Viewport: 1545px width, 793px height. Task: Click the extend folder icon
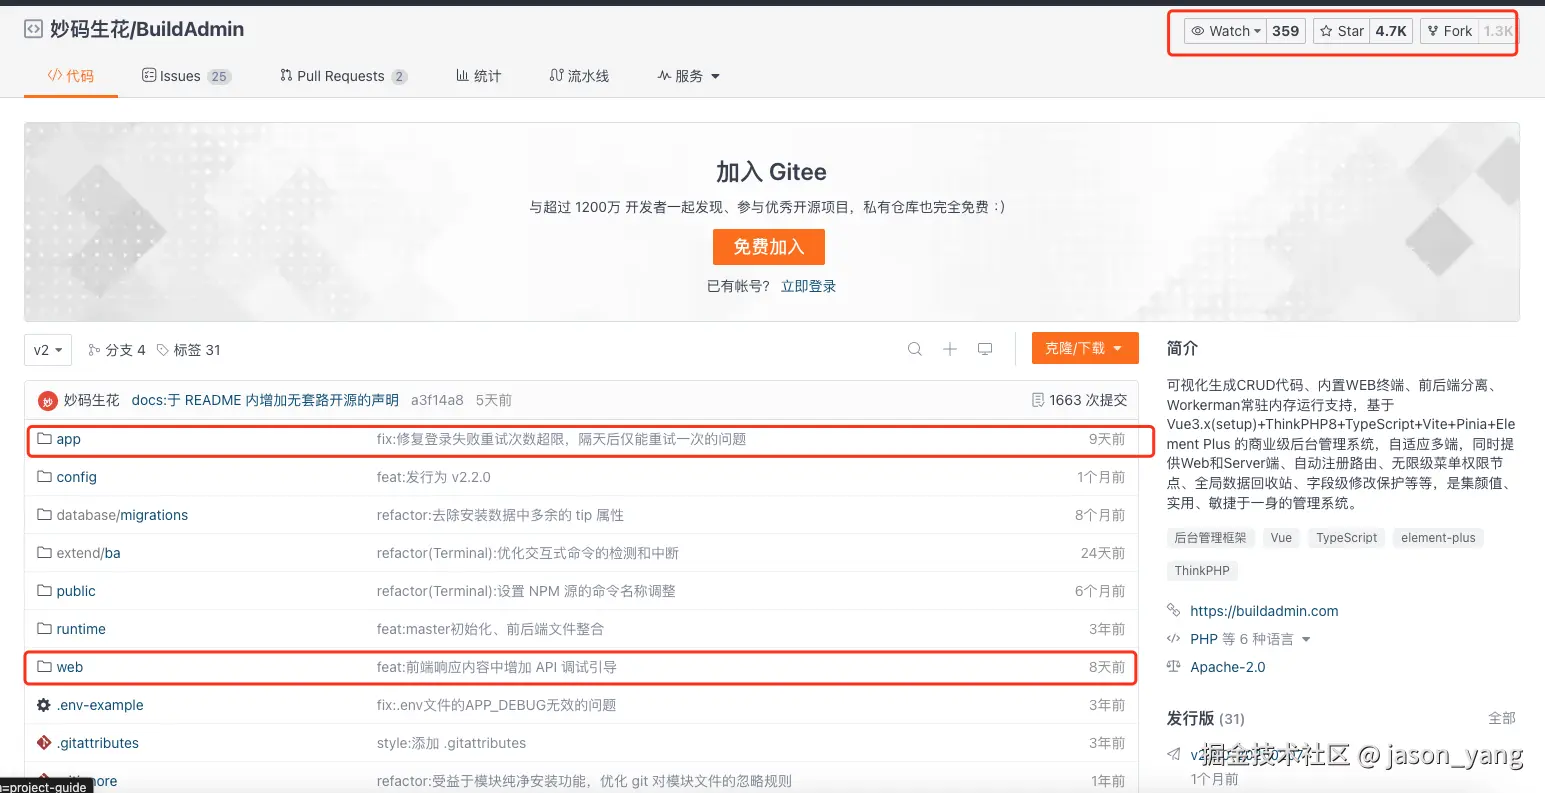click(44, 553)
